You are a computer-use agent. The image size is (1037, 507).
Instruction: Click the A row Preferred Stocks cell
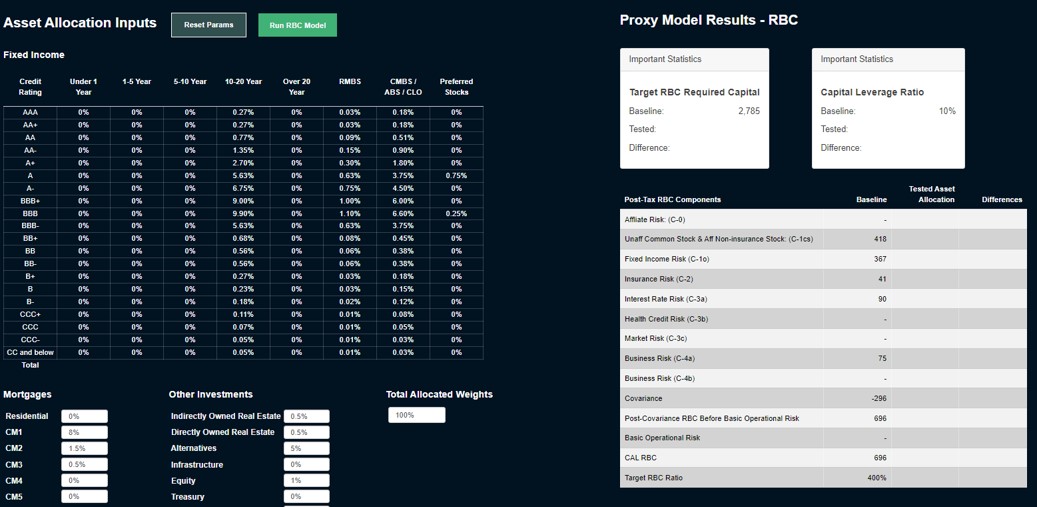point(456,175)
